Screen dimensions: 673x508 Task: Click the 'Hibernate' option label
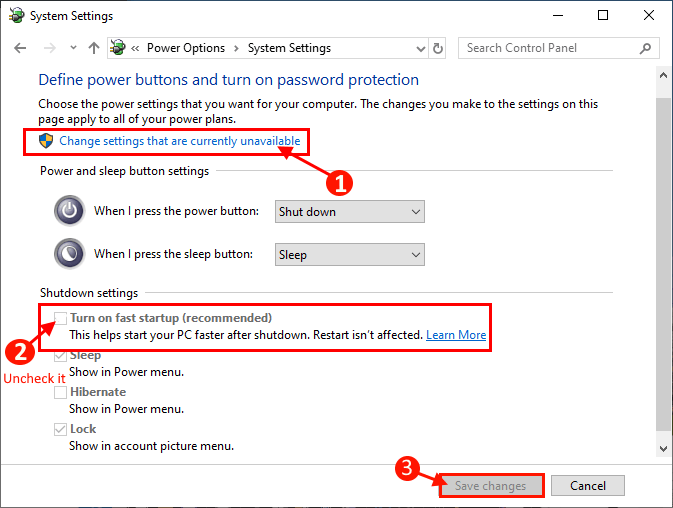pyautogui.click(x=98, y=392)
